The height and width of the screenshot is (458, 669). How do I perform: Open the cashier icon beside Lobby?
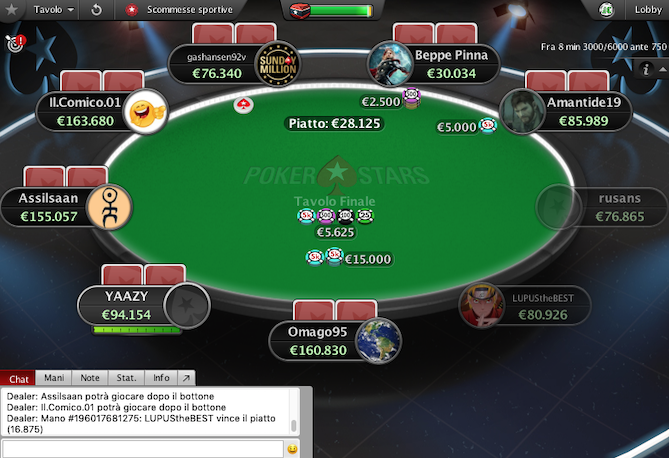(x=606, y=9)
